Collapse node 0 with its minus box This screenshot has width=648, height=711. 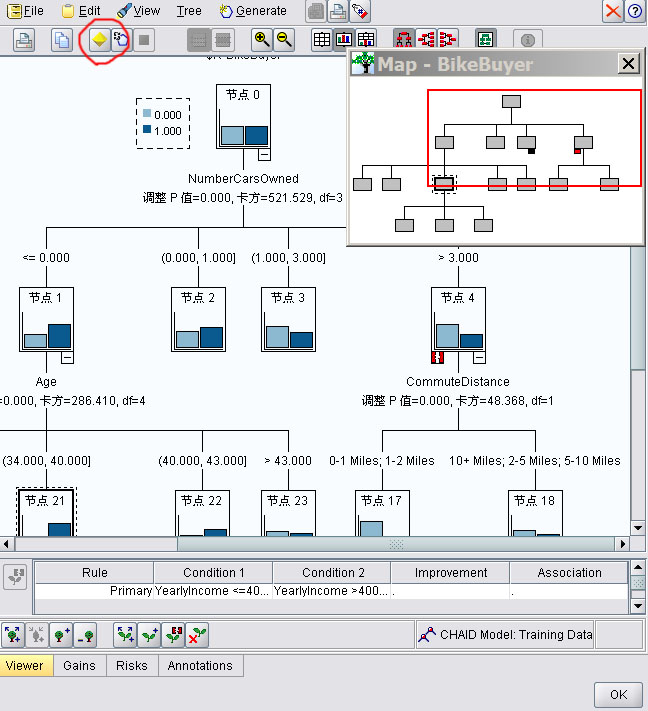point(264,155)
